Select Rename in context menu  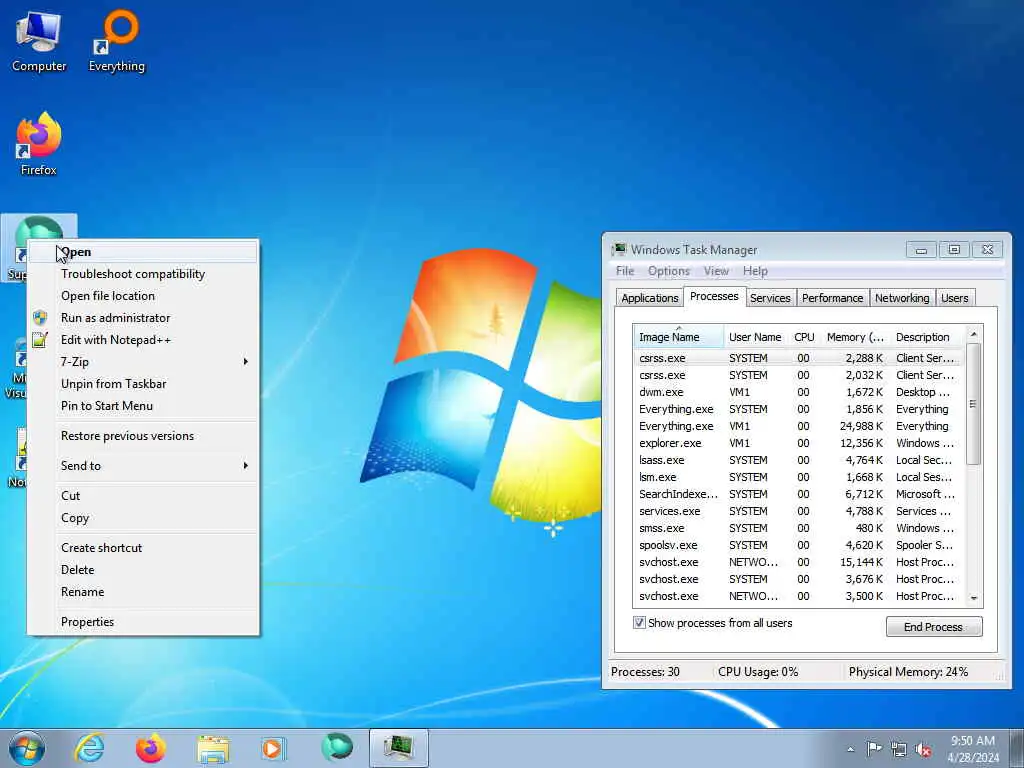(143, 592)
